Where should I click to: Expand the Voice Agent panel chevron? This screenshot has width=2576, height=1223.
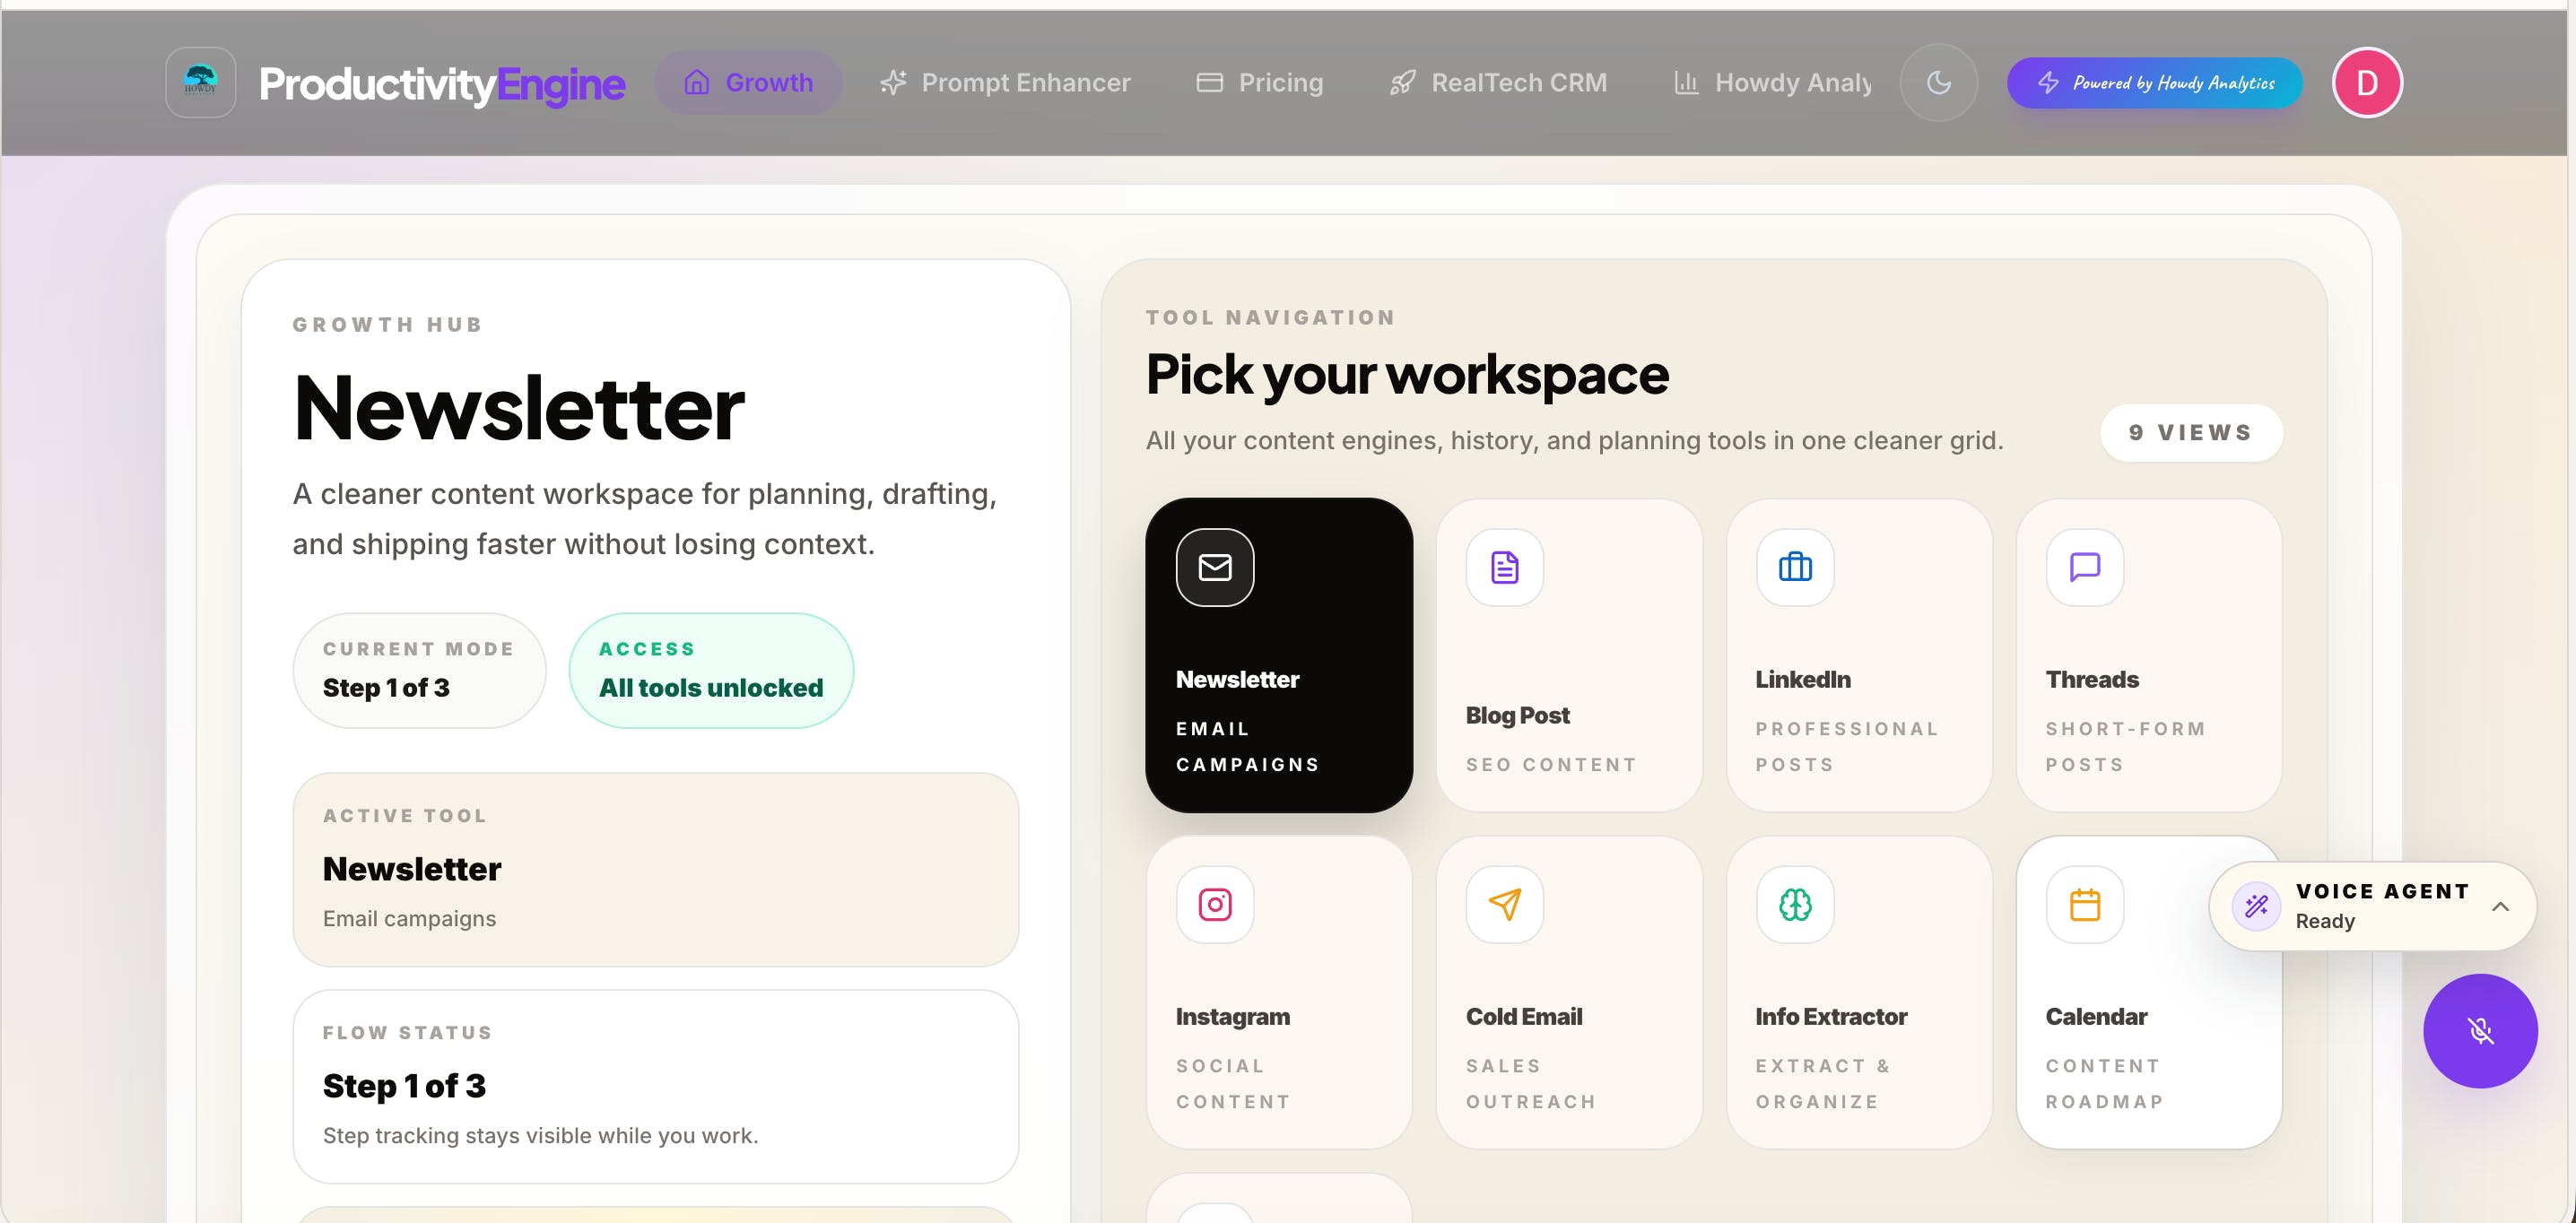(2499, 906)
